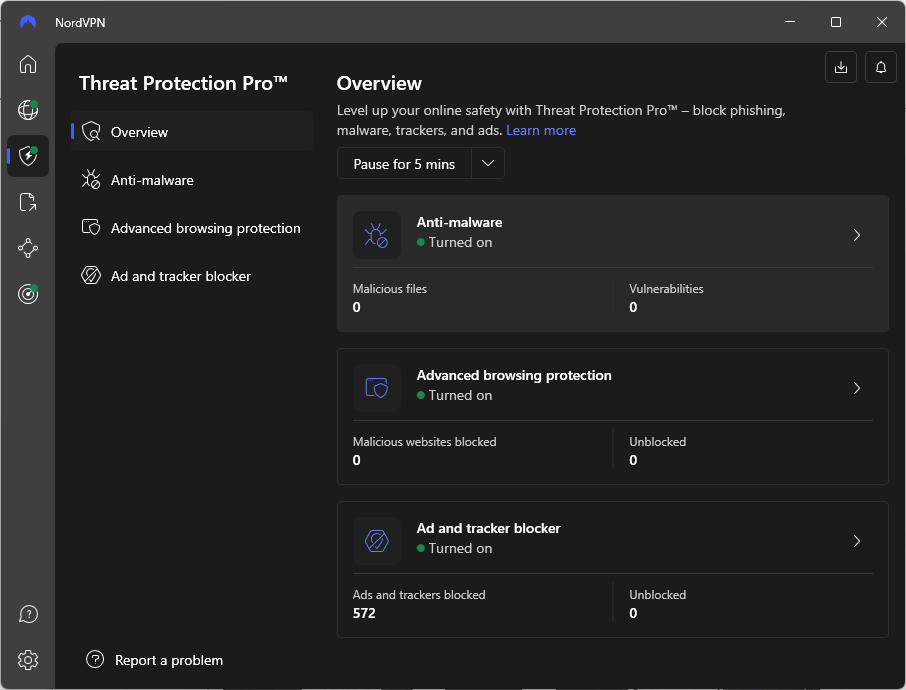
Task: Open the VPN globe icon in sidebar
Action: click(x=28, y=109)
